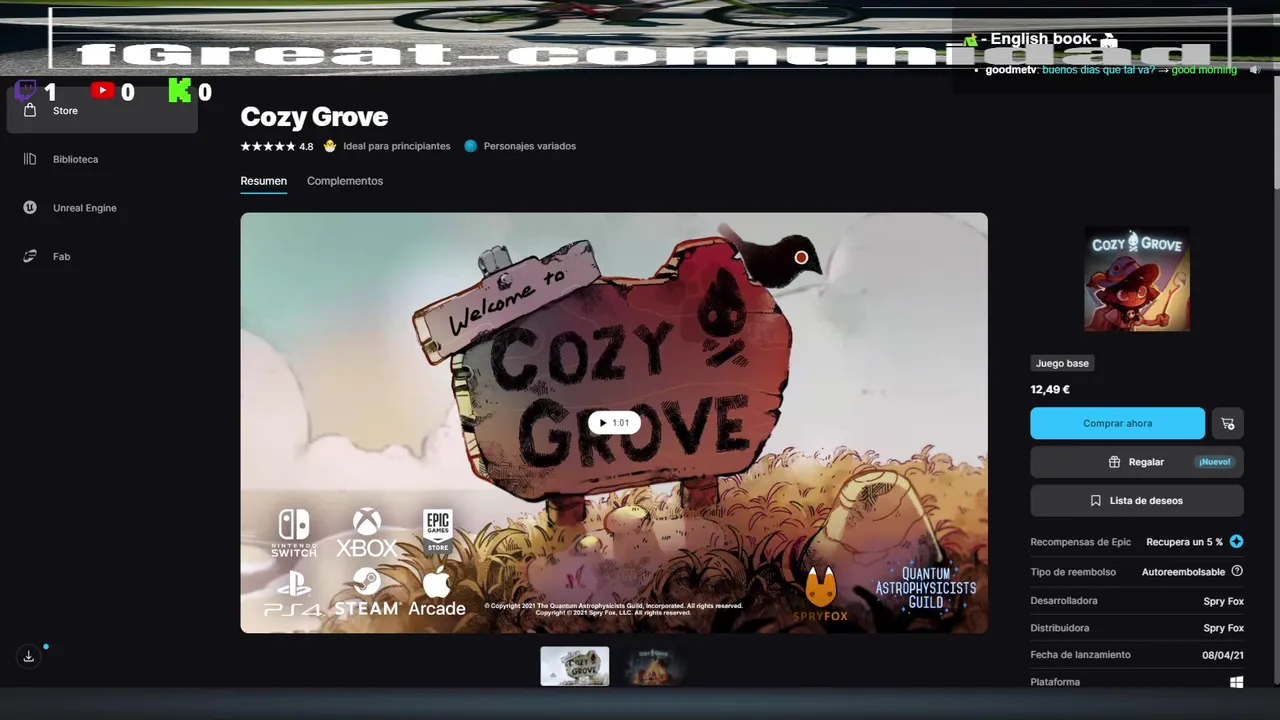
Task: Play the Cozy Grove trailer video
Action: click(x=613, y=423)
